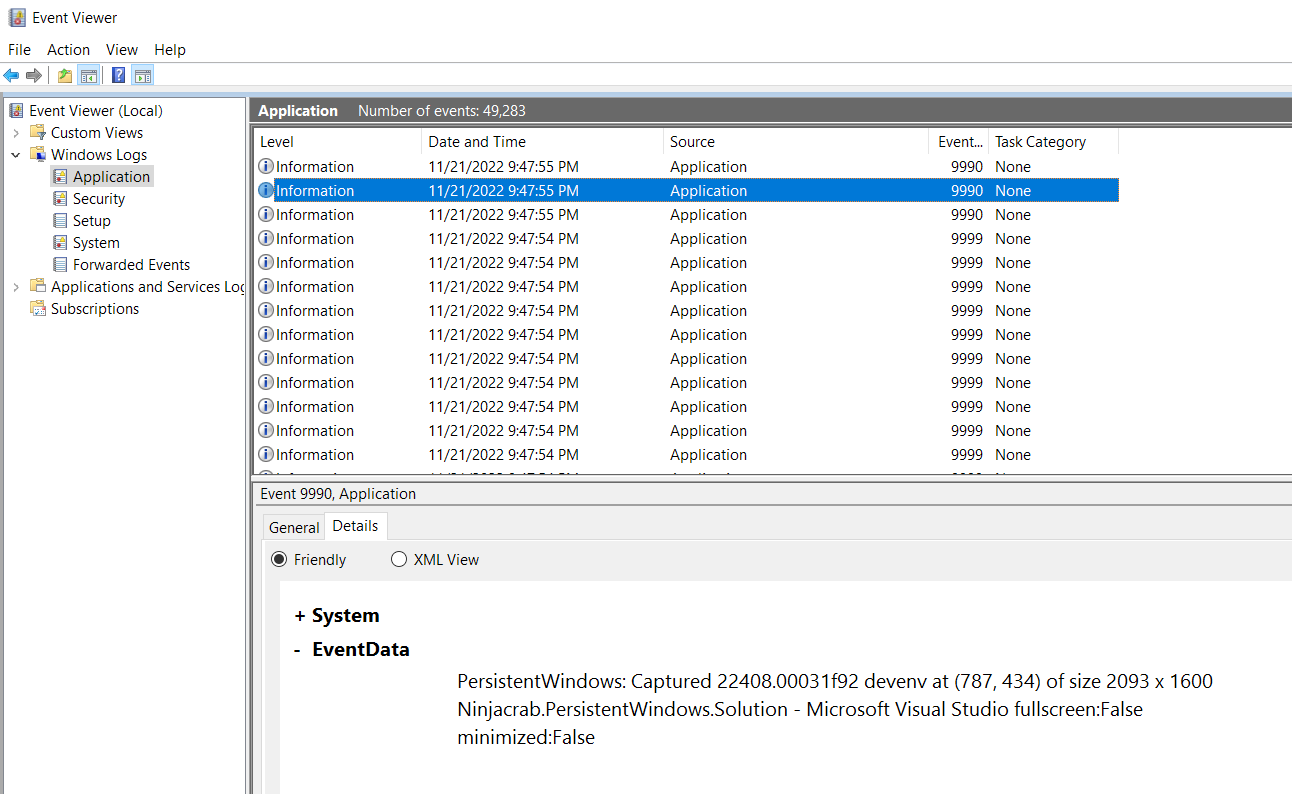The width and height of the screenshot is (1292, 794).
Task: Select the XML View radio button
Action: (x=398, y=559)
